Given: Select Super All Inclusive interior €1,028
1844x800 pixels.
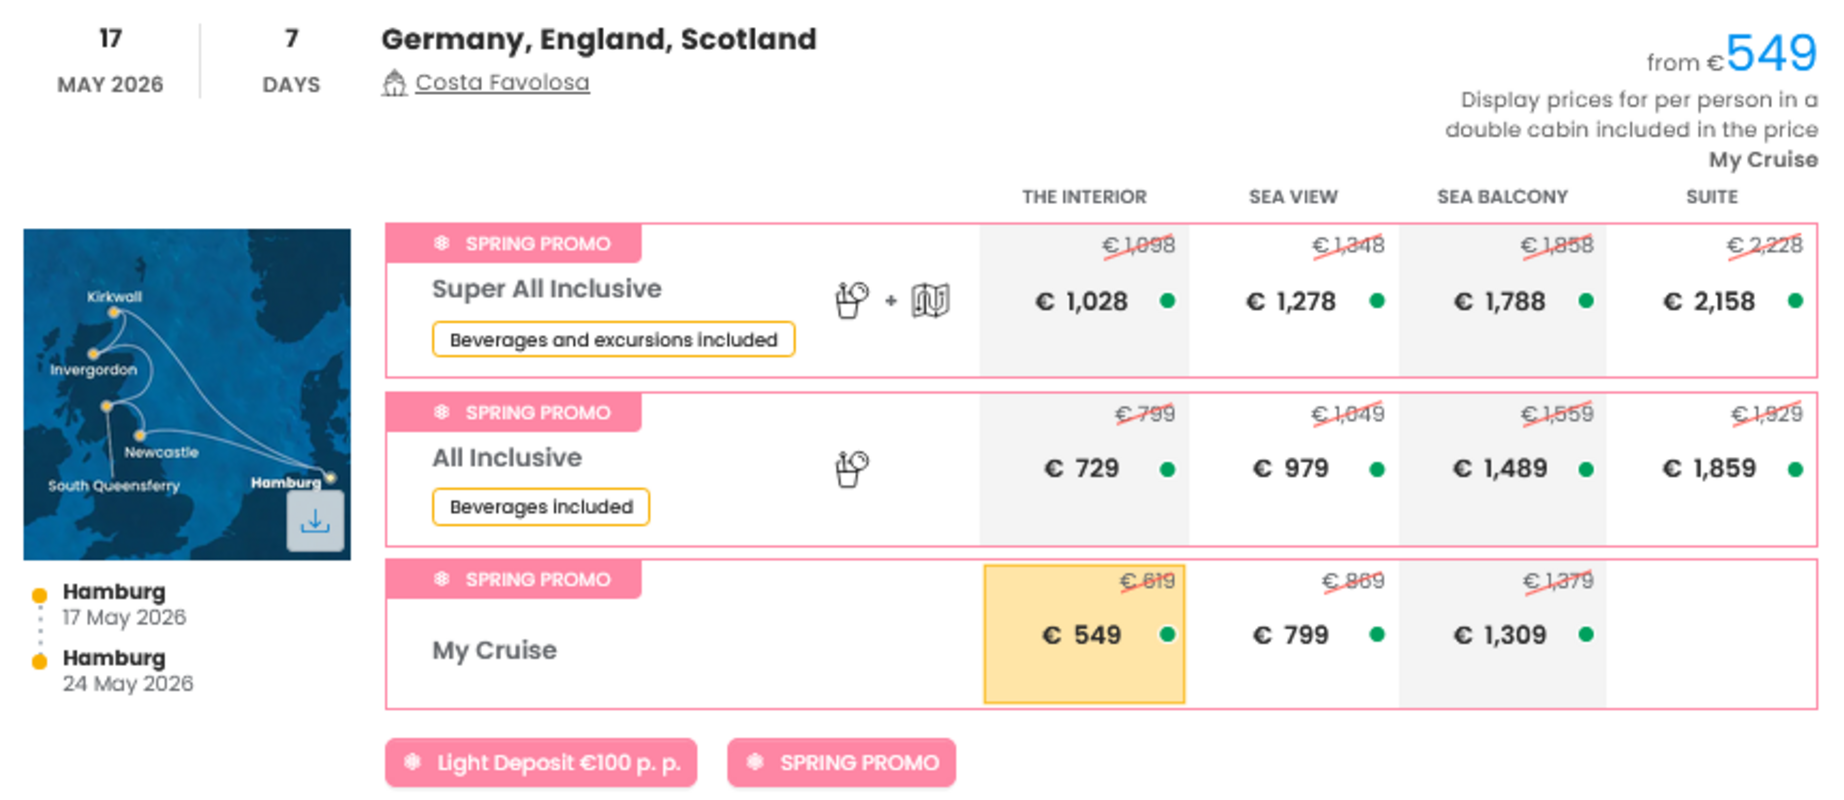Looking at the screenshot, I should tap(1083, 301).
